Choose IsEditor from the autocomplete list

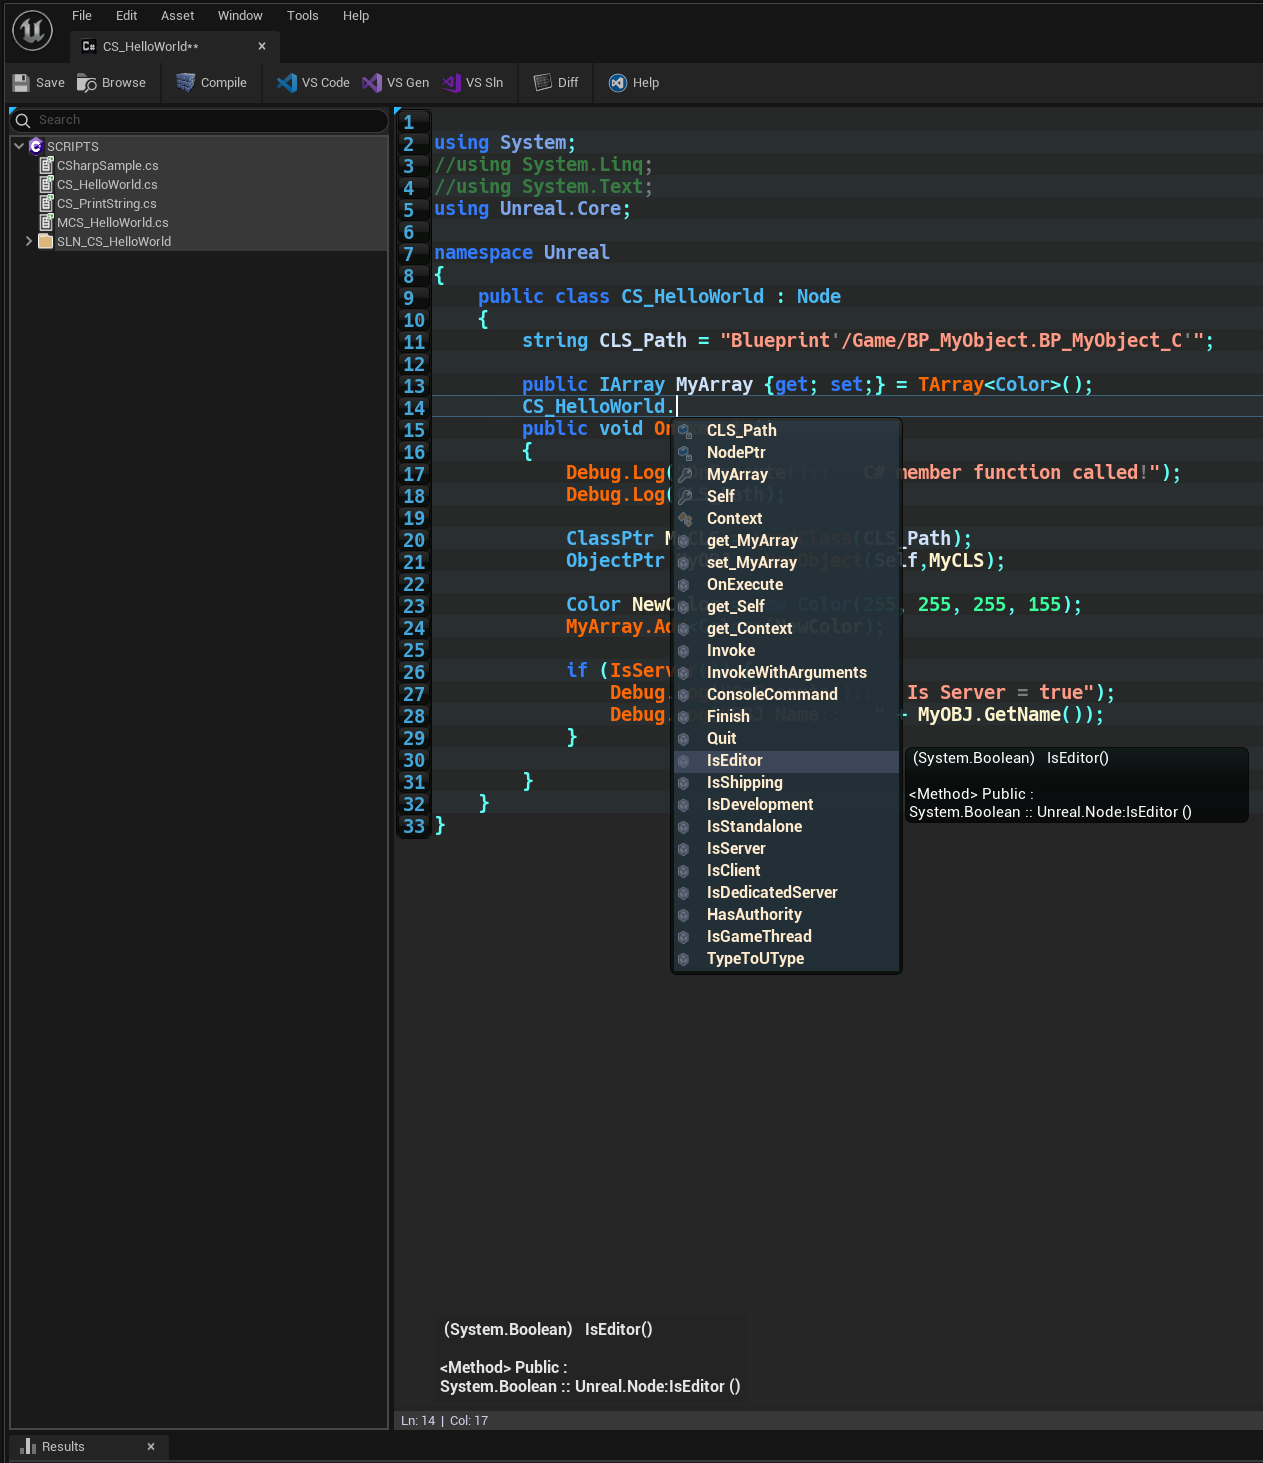click(734, 761)
